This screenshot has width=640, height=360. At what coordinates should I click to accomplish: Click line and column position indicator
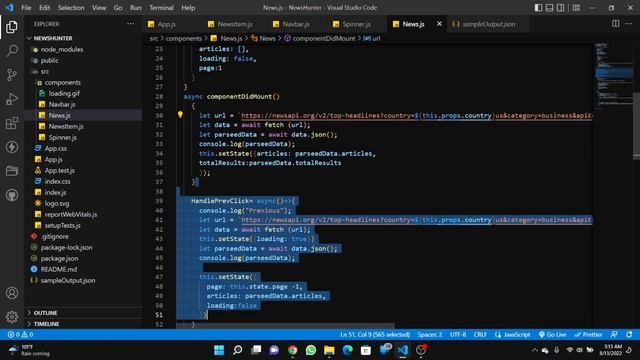[375, 334]
